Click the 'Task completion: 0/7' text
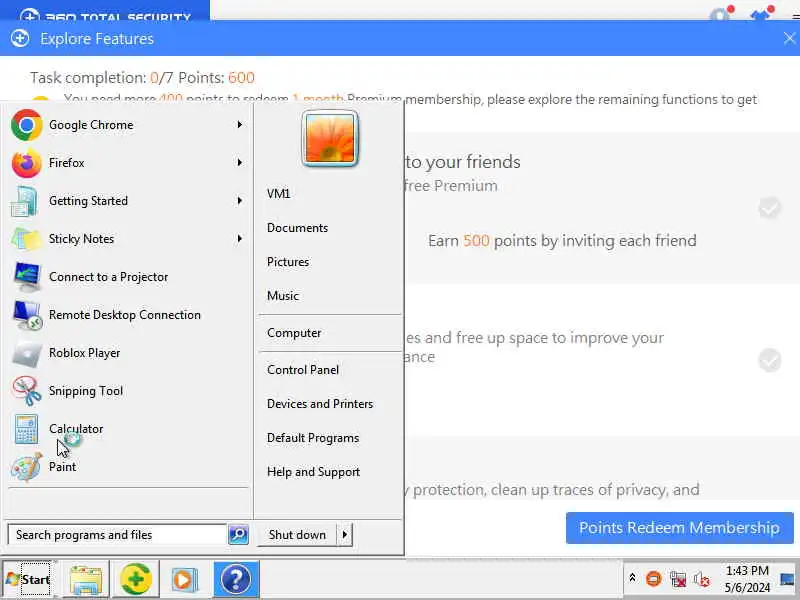 102,78
